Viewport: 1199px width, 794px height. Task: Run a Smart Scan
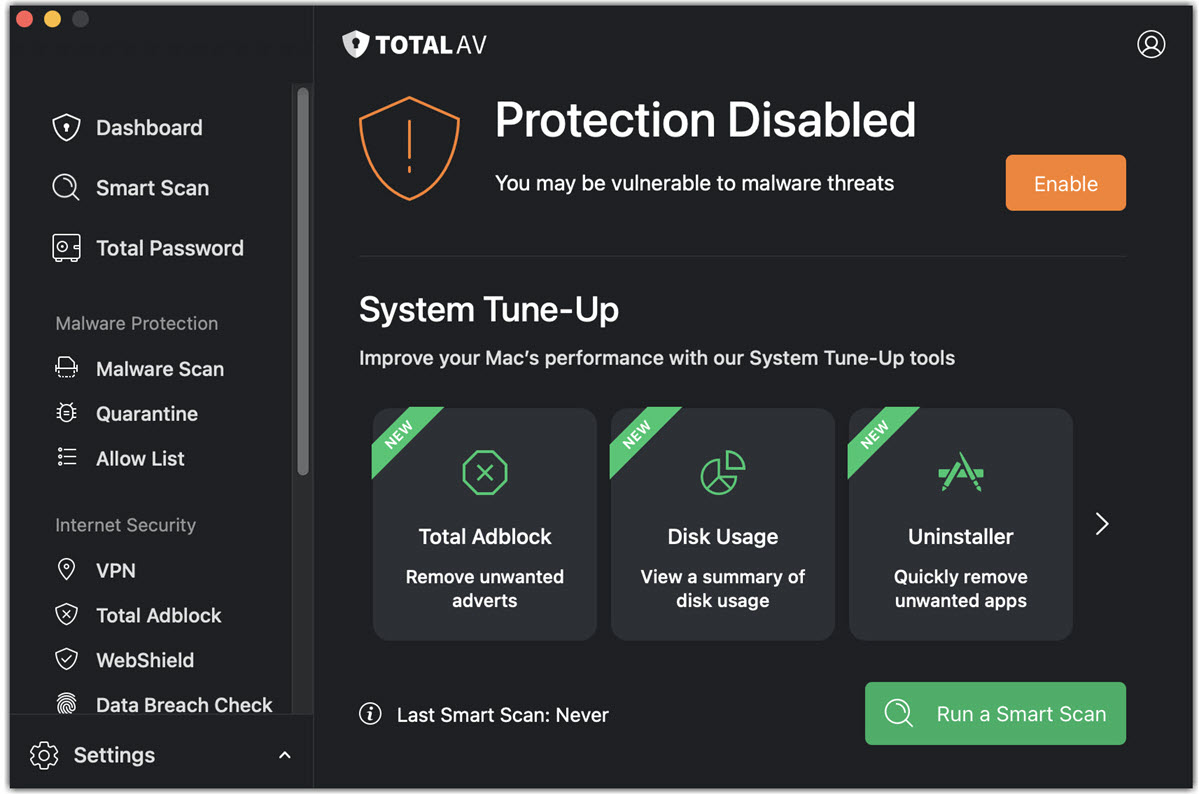pos(995,714)
